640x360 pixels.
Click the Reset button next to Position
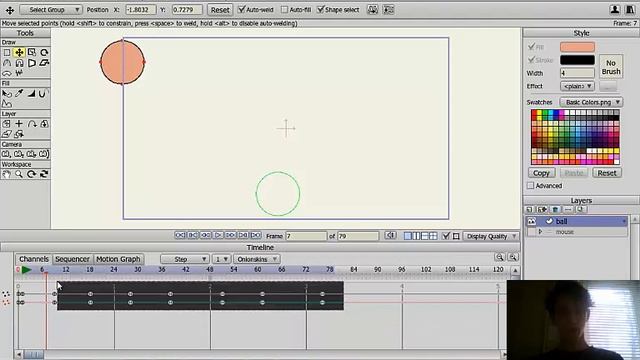point(220,10)
